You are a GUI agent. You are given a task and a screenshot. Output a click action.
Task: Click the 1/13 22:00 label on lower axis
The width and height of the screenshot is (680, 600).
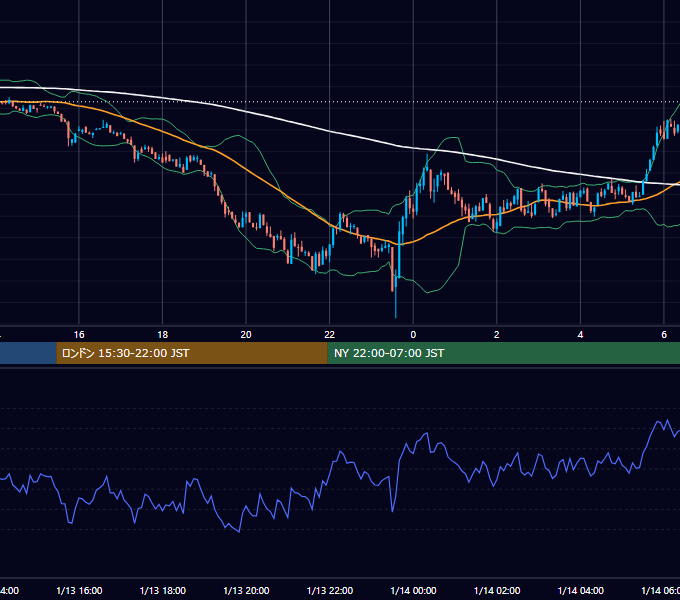point(330,590)
